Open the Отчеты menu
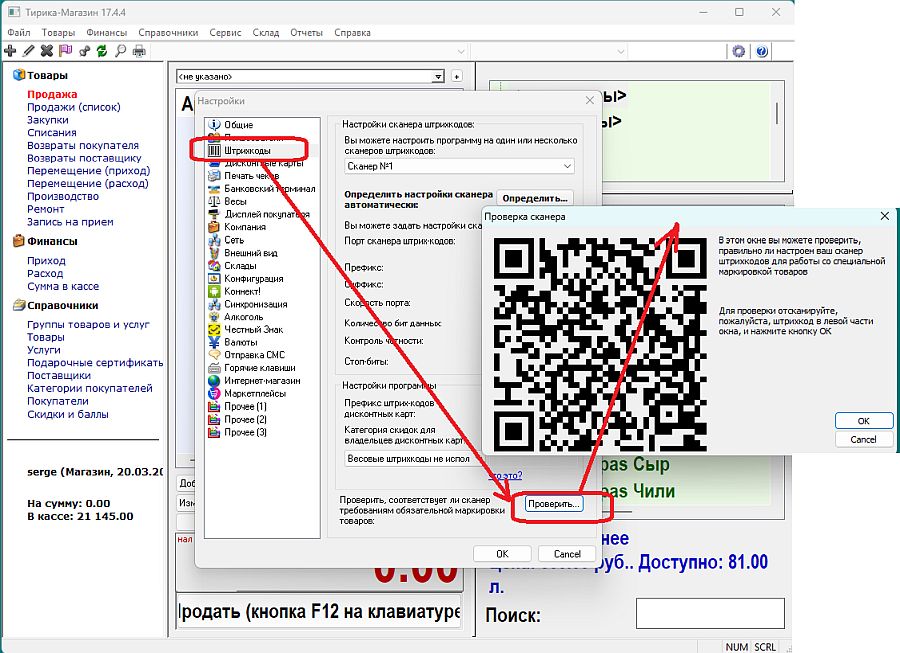The image size is (900, 653). coord(306,32)
